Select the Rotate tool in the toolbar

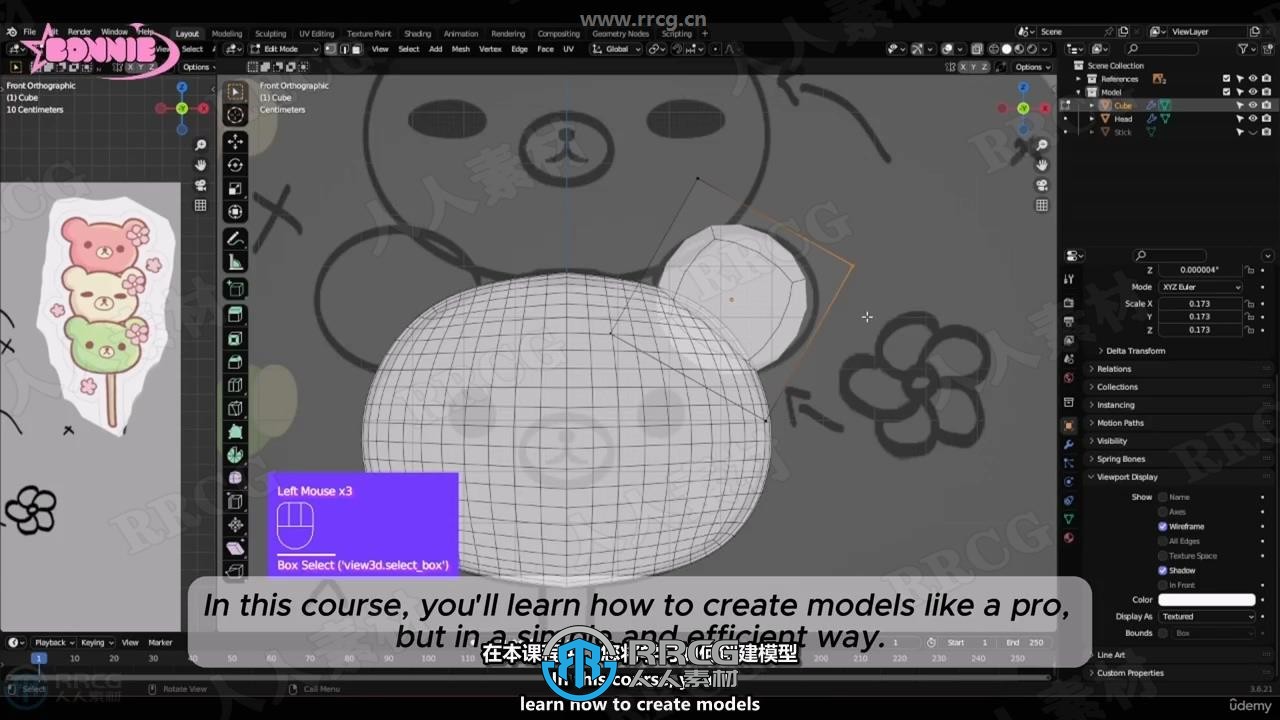pos(235,165)
